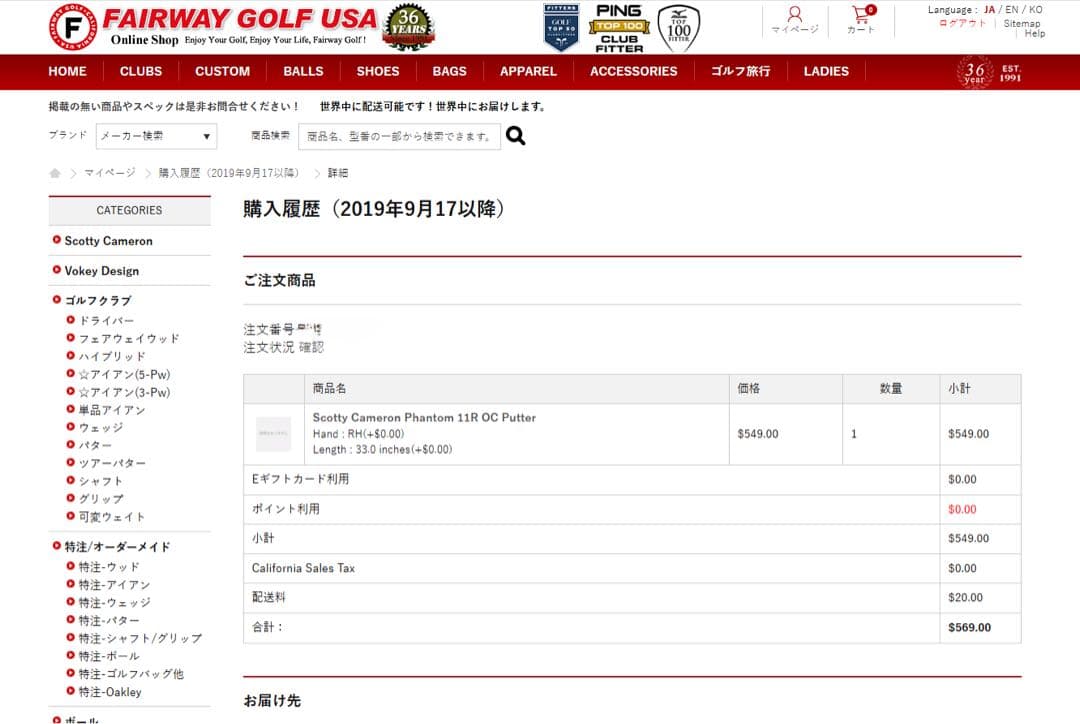1080x724 pixels.
Task: Select the 特注-アイアン subcategory
Action: pos(114,585)
